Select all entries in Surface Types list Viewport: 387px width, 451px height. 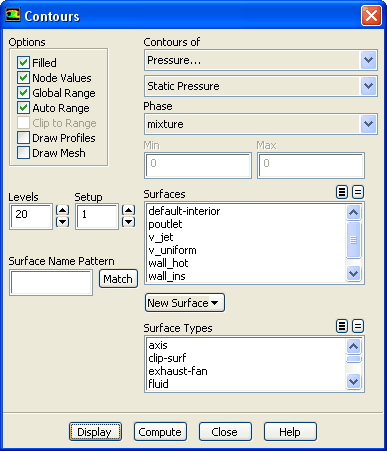tap(342, 326)
